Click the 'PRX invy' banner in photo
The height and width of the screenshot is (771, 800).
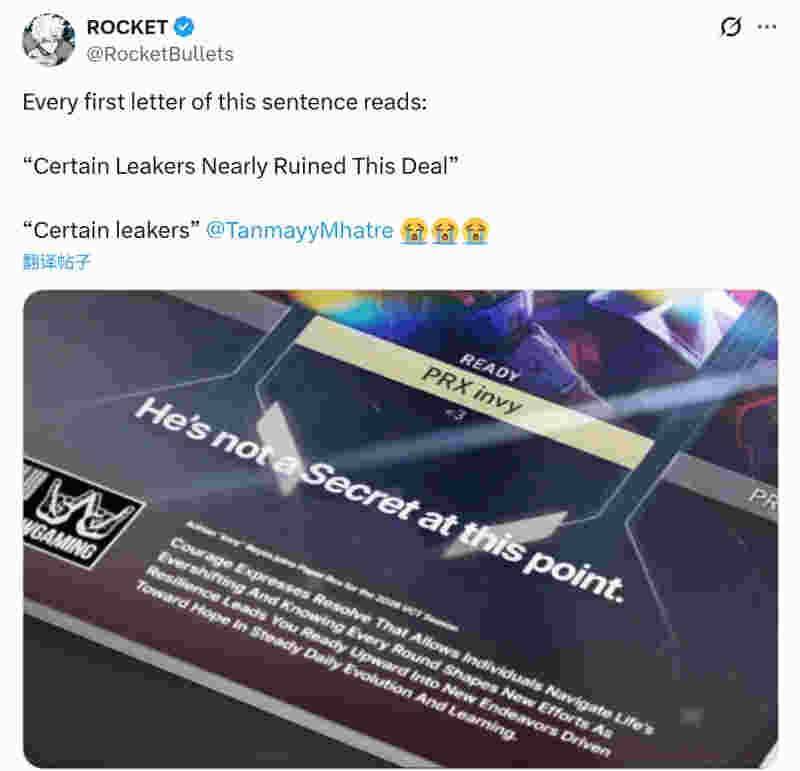[474, 391]
